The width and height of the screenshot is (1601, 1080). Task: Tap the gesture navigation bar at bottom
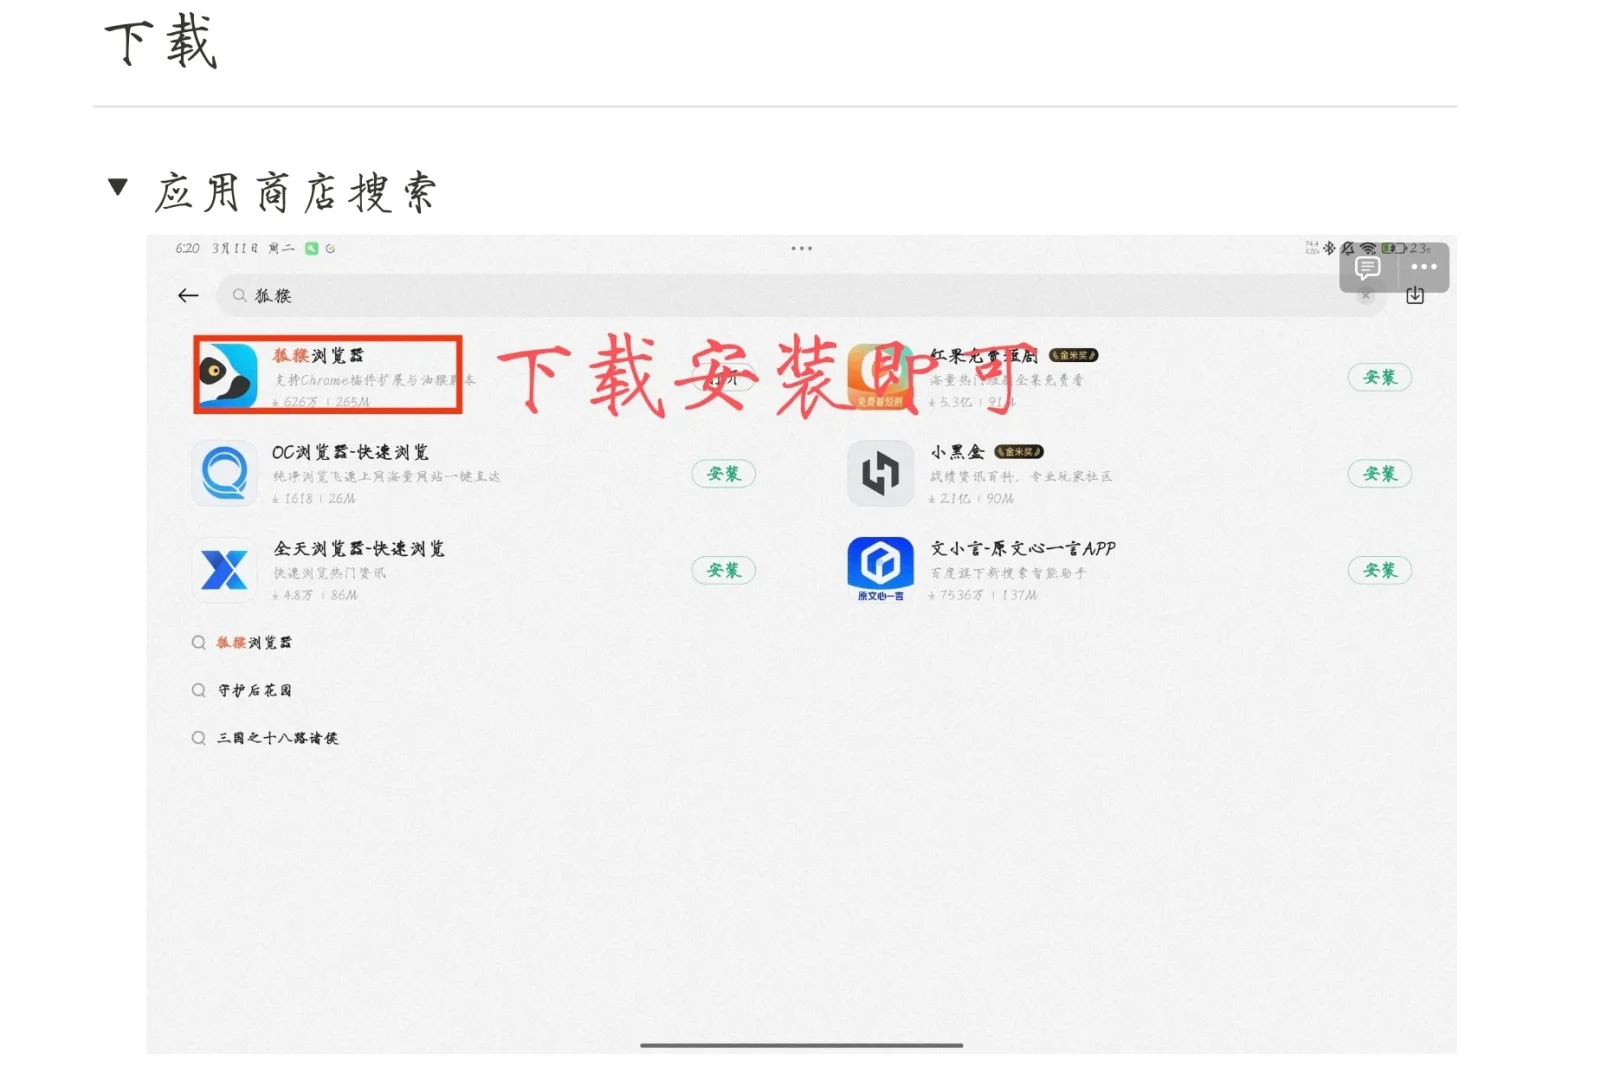pos(800,1045)
